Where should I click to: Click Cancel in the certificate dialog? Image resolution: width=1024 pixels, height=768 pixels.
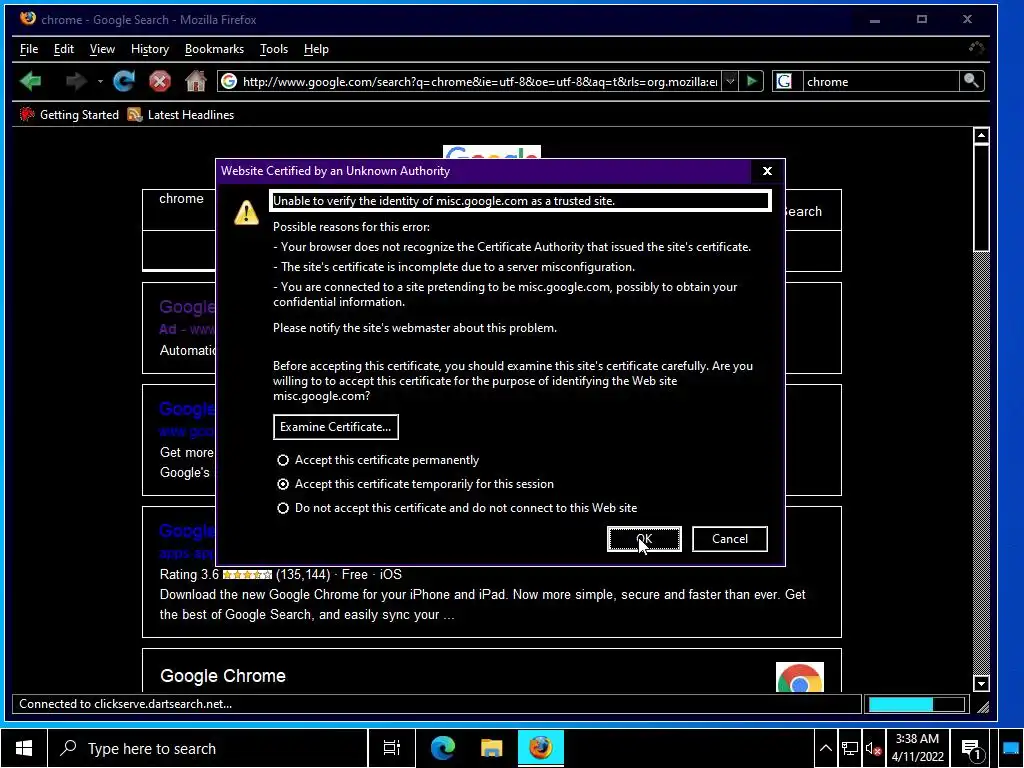click(729, 539)
